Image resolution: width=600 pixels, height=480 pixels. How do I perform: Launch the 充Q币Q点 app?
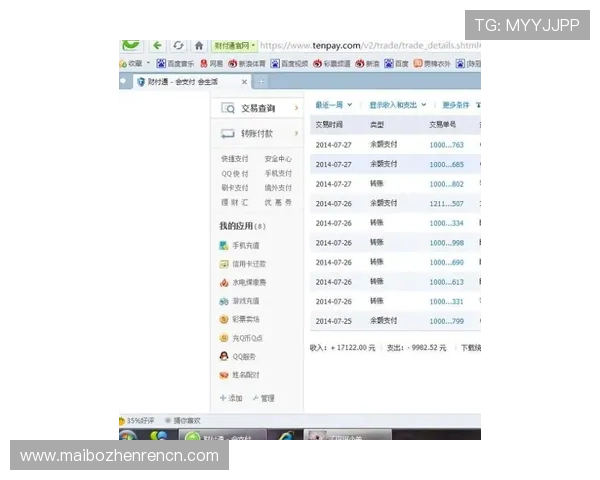coord(241,338)
